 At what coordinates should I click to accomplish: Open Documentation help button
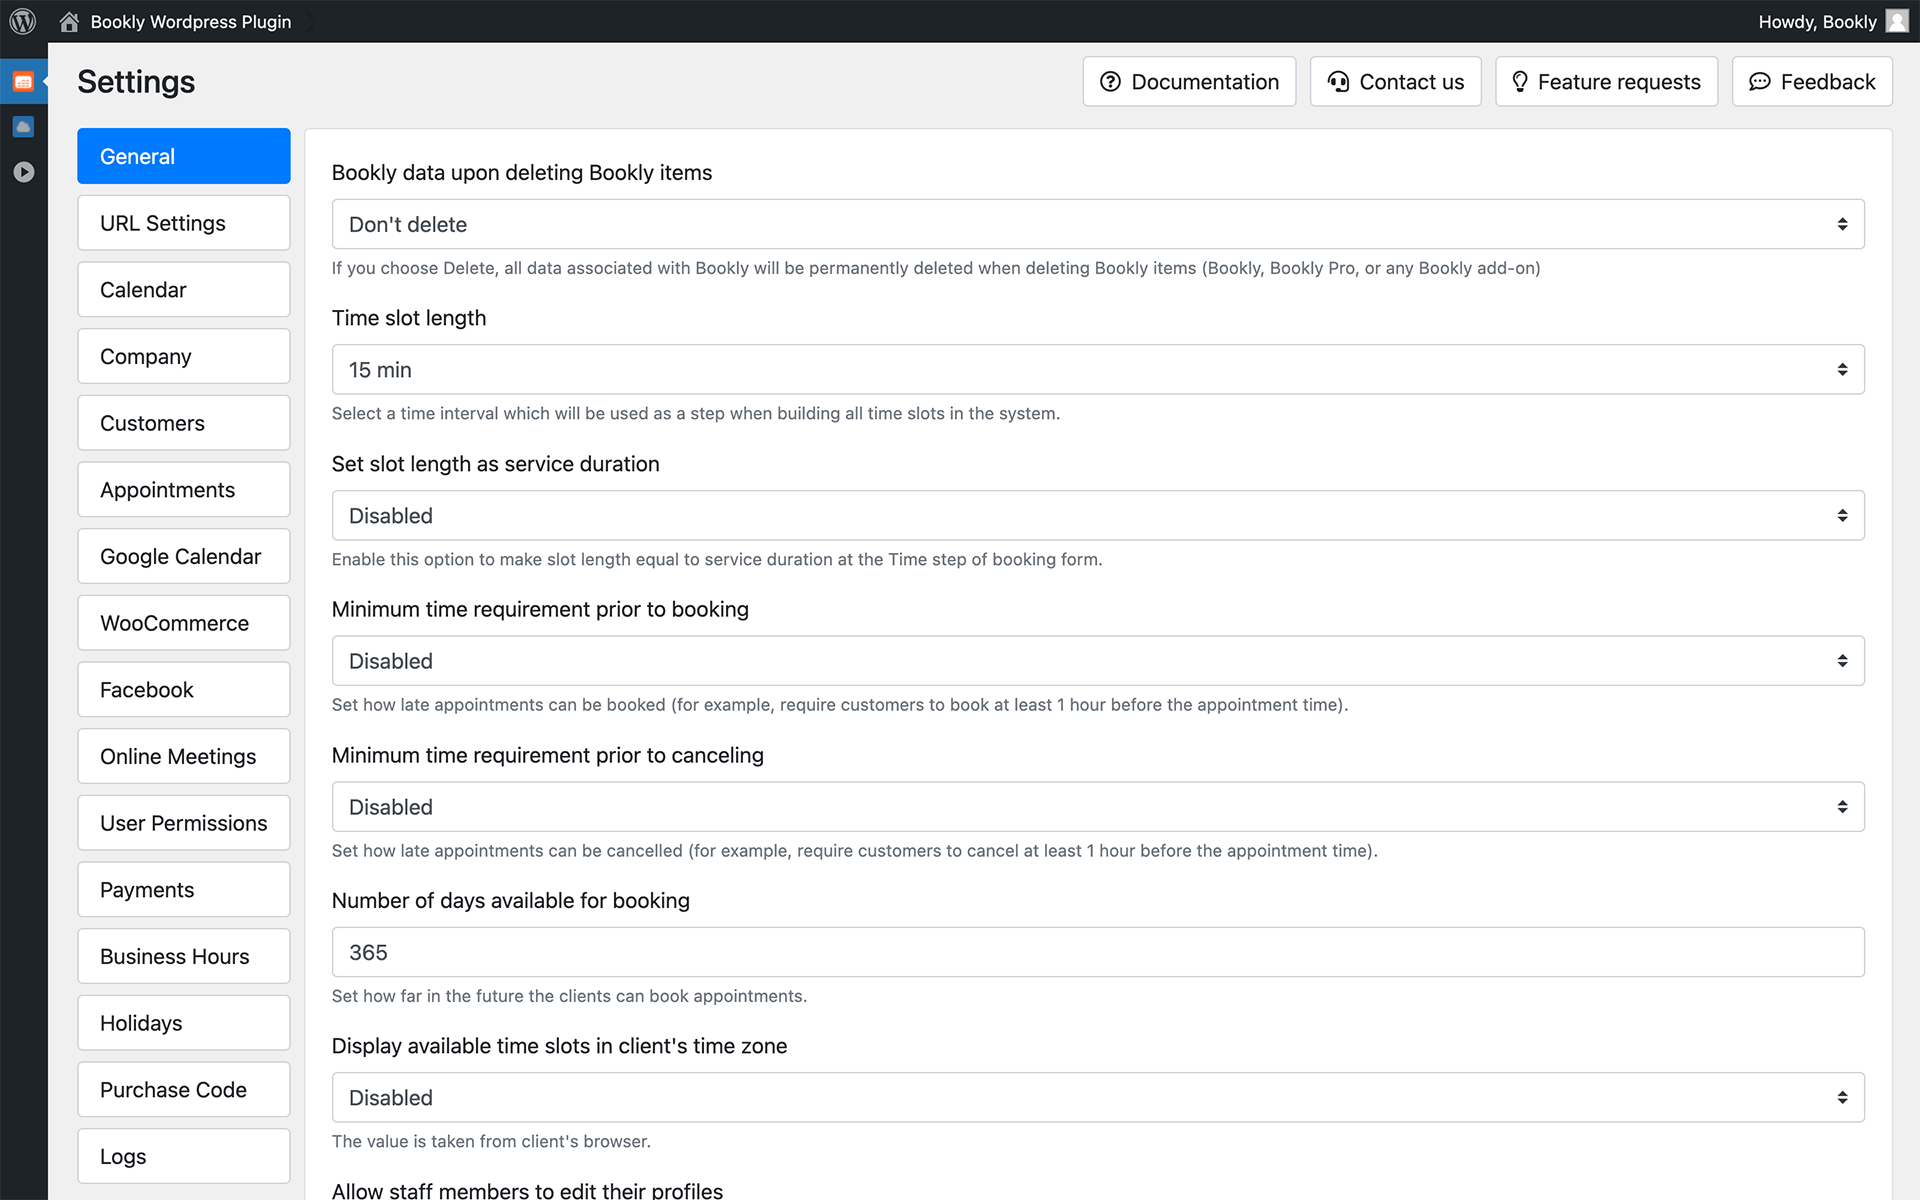1189,82
